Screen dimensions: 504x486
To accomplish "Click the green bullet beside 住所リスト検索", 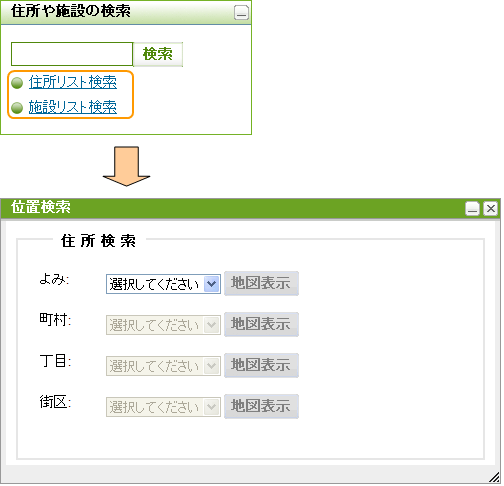I will 17,83.
